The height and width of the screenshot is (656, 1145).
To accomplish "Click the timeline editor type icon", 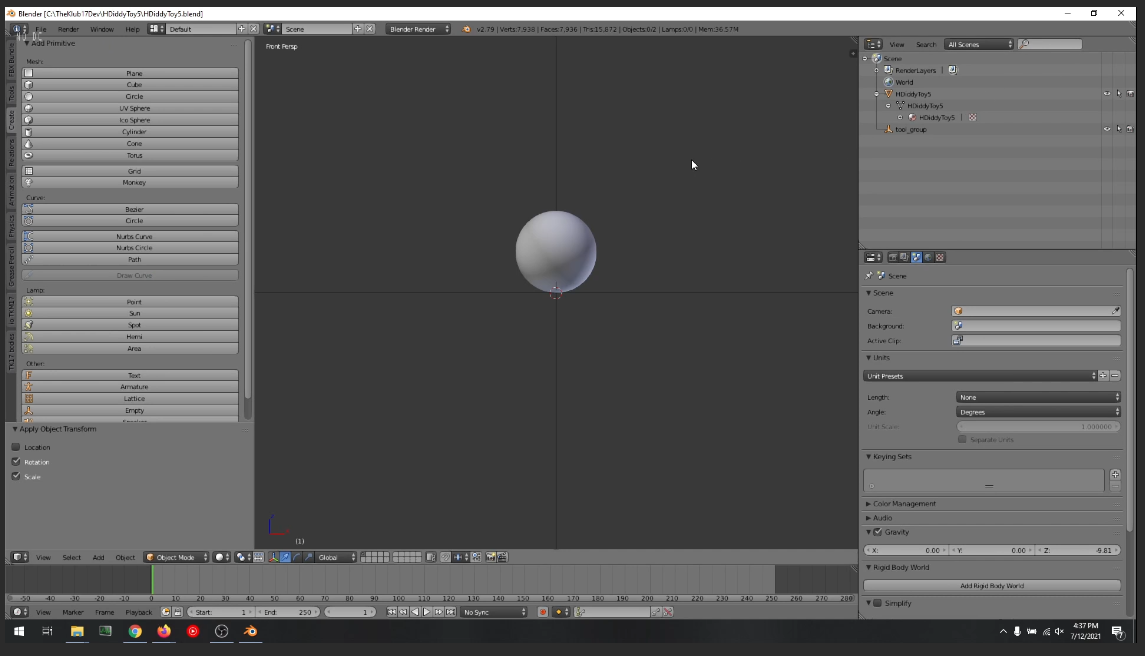I will [x=20, y=612].
